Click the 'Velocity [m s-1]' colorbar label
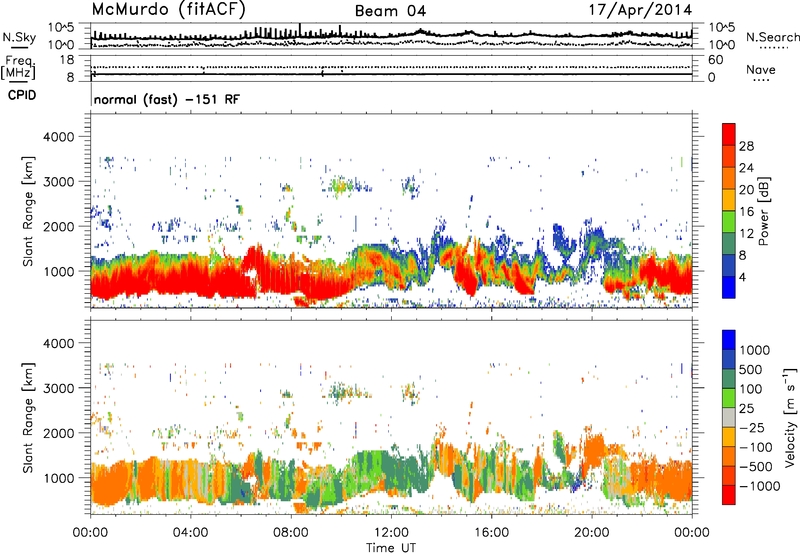 click(x=790, y=417)
